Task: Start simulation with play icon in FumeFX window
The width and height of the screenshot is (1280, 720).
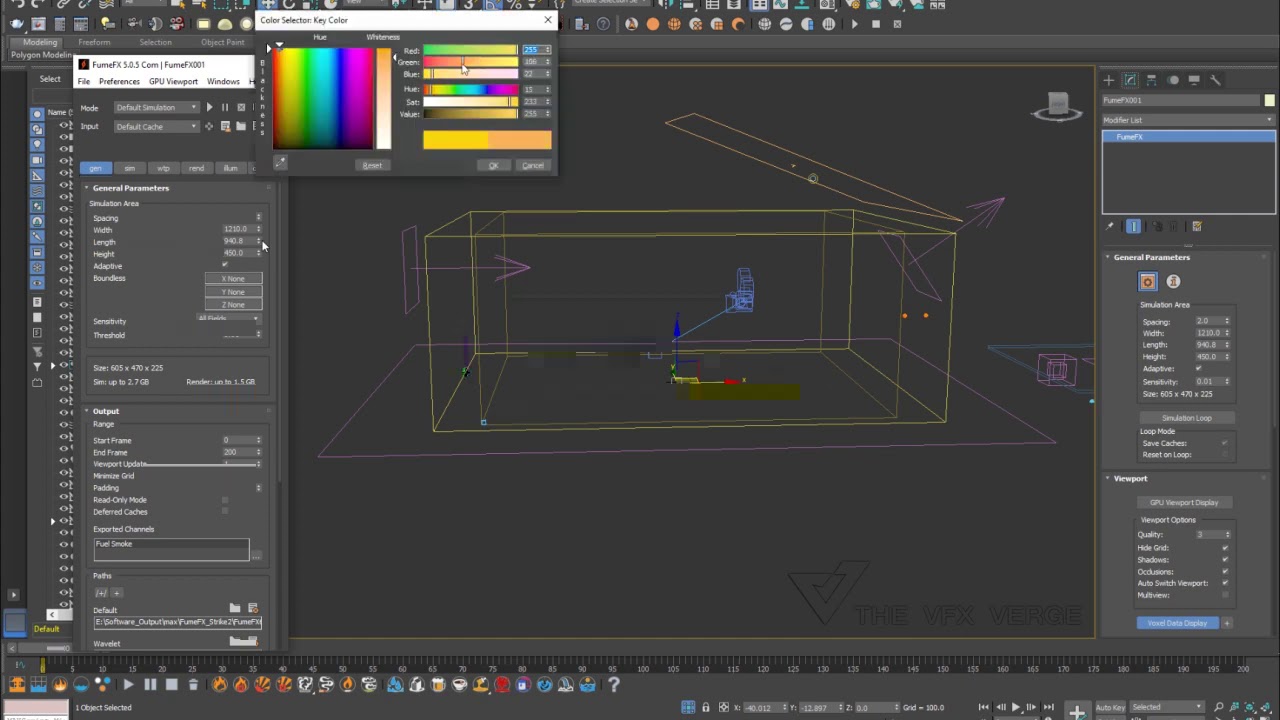Action: (209, 107)
